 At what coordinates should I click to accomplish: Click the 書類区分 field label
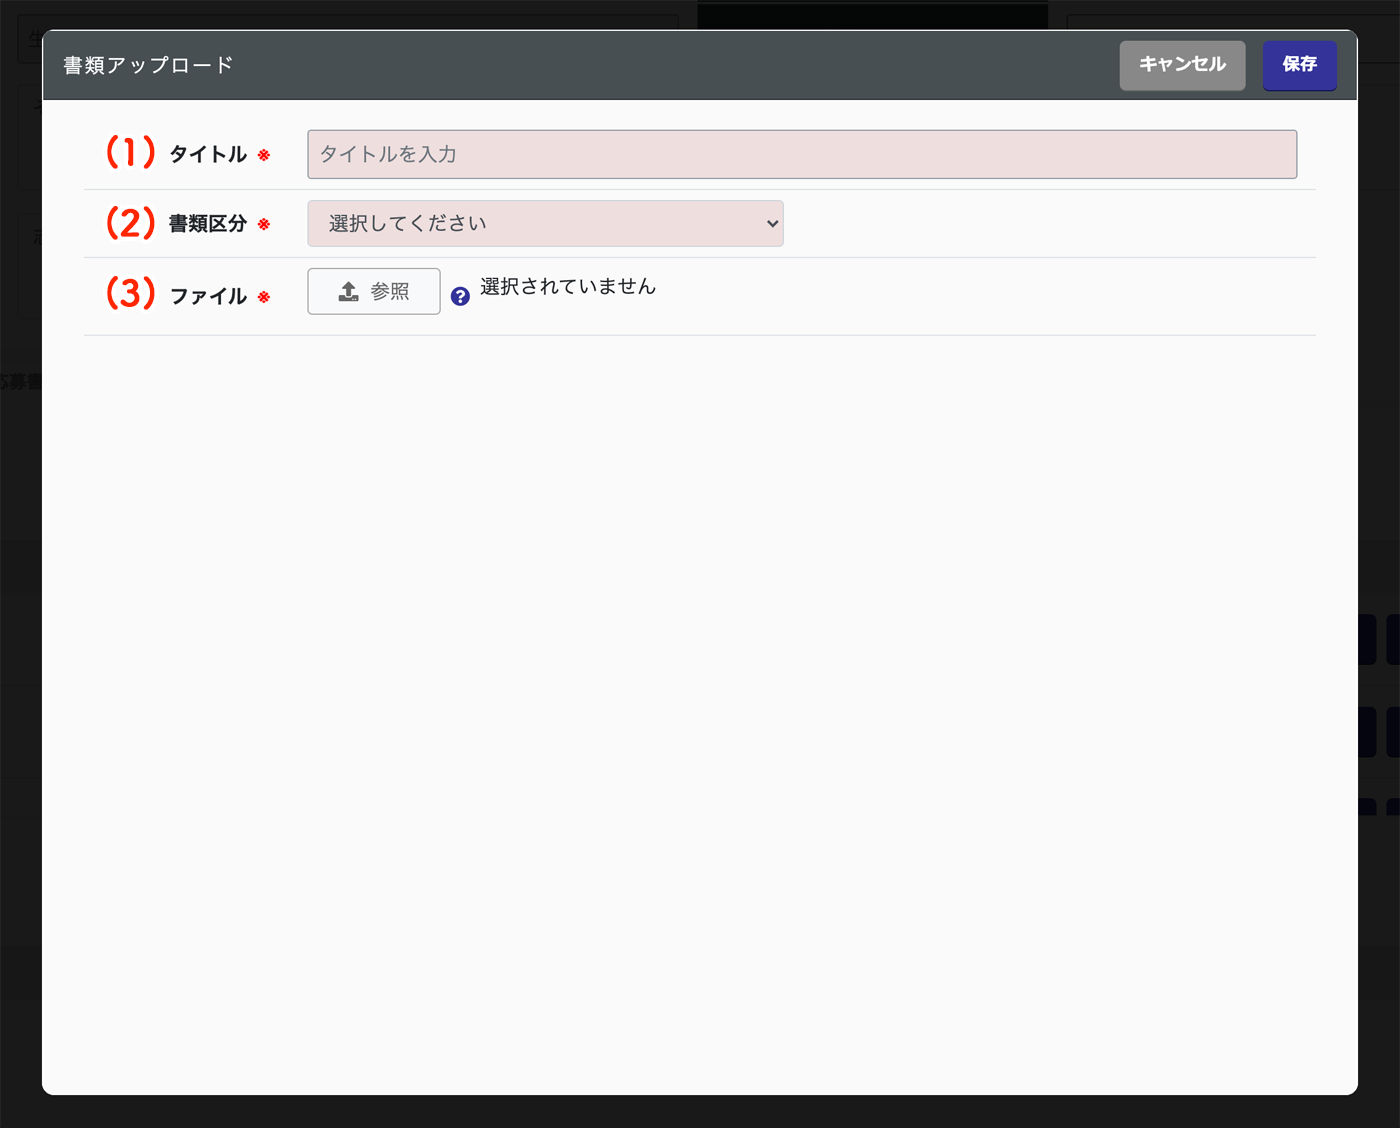coord(208,224)
